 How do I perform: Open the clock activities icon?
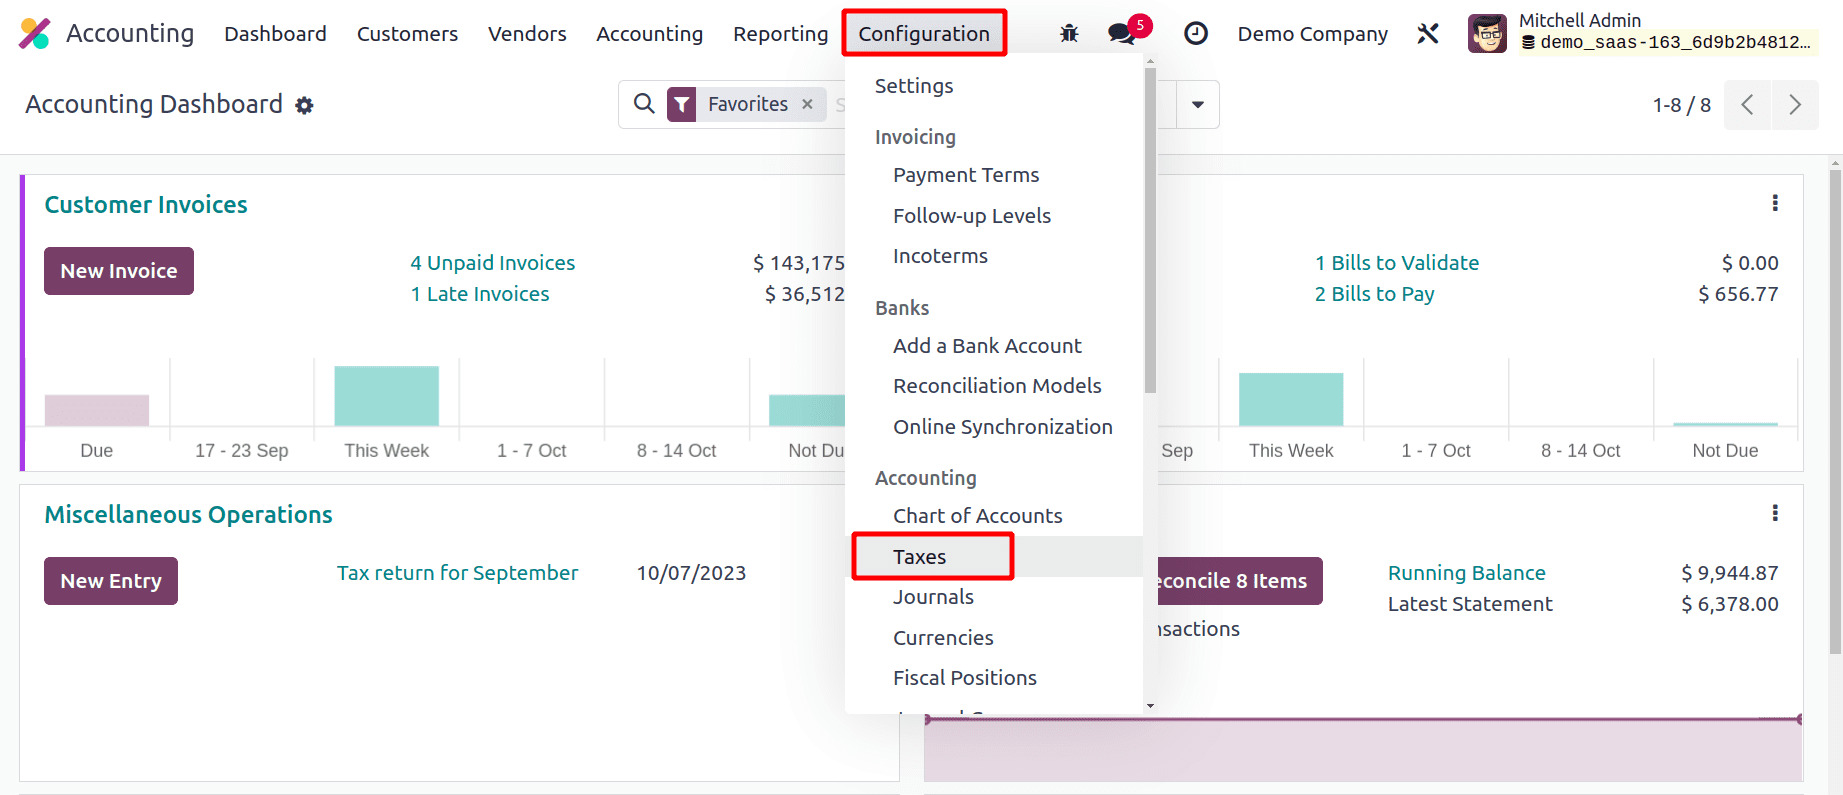(1195, 34)
